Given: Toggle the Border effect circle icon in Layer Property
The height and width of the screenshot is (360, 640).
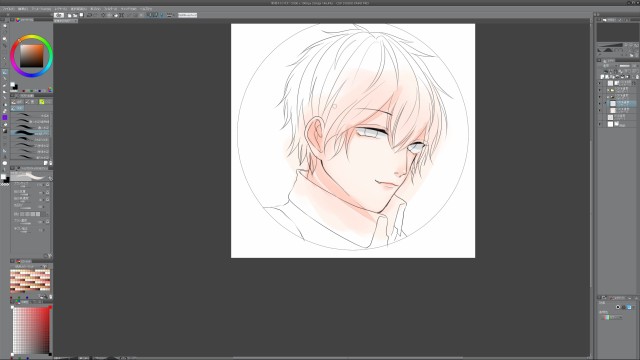Looking at the screenshot, I should 618,307.
